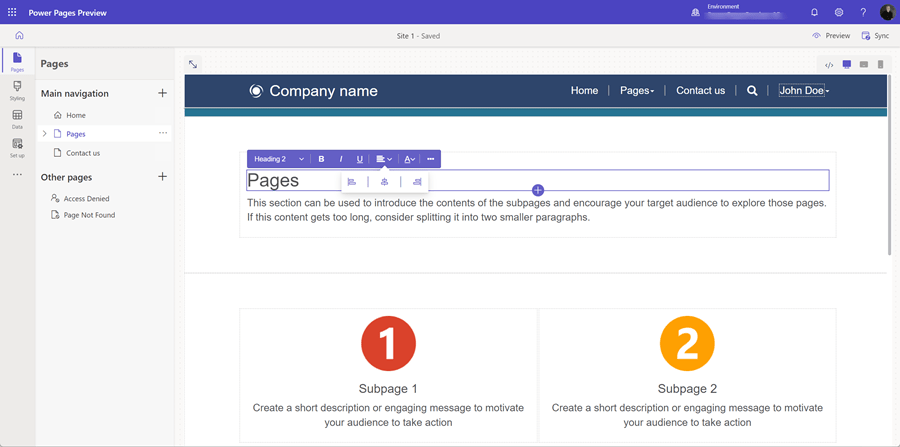
Task: Click the expand canvas arrows icon
Action: 193,64
